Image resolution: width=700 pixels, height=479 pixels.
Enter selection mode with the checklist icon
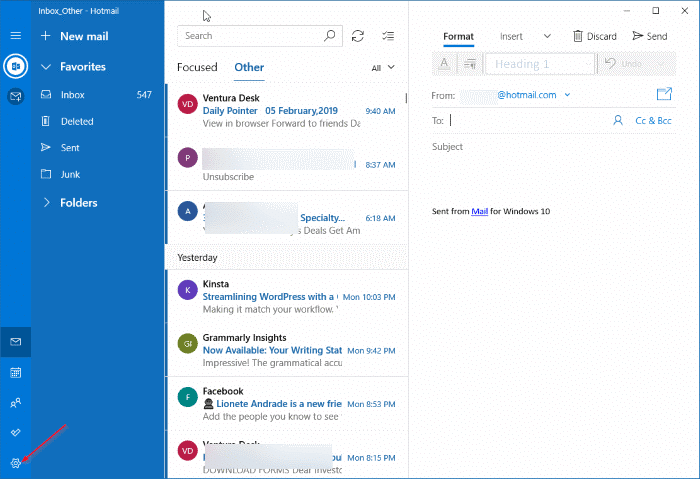(388, 36)
